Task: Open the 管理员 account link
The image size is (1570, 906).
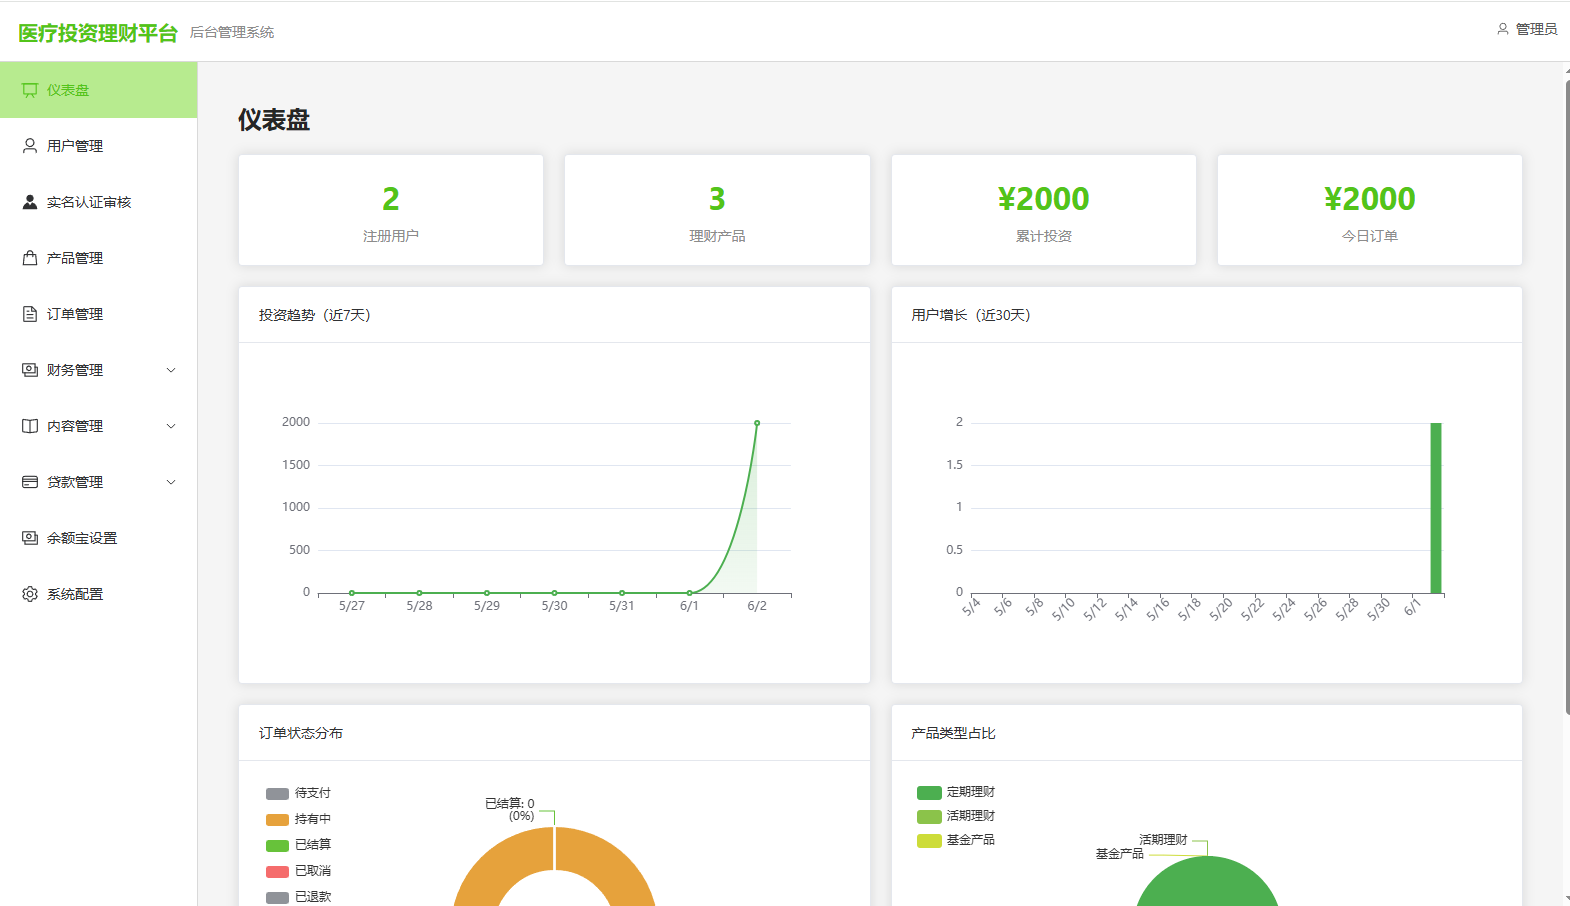Action: point(1527,29)
